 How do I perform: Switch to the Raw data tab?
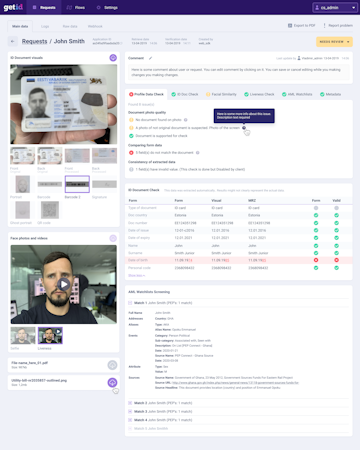[x=70, y=26]
